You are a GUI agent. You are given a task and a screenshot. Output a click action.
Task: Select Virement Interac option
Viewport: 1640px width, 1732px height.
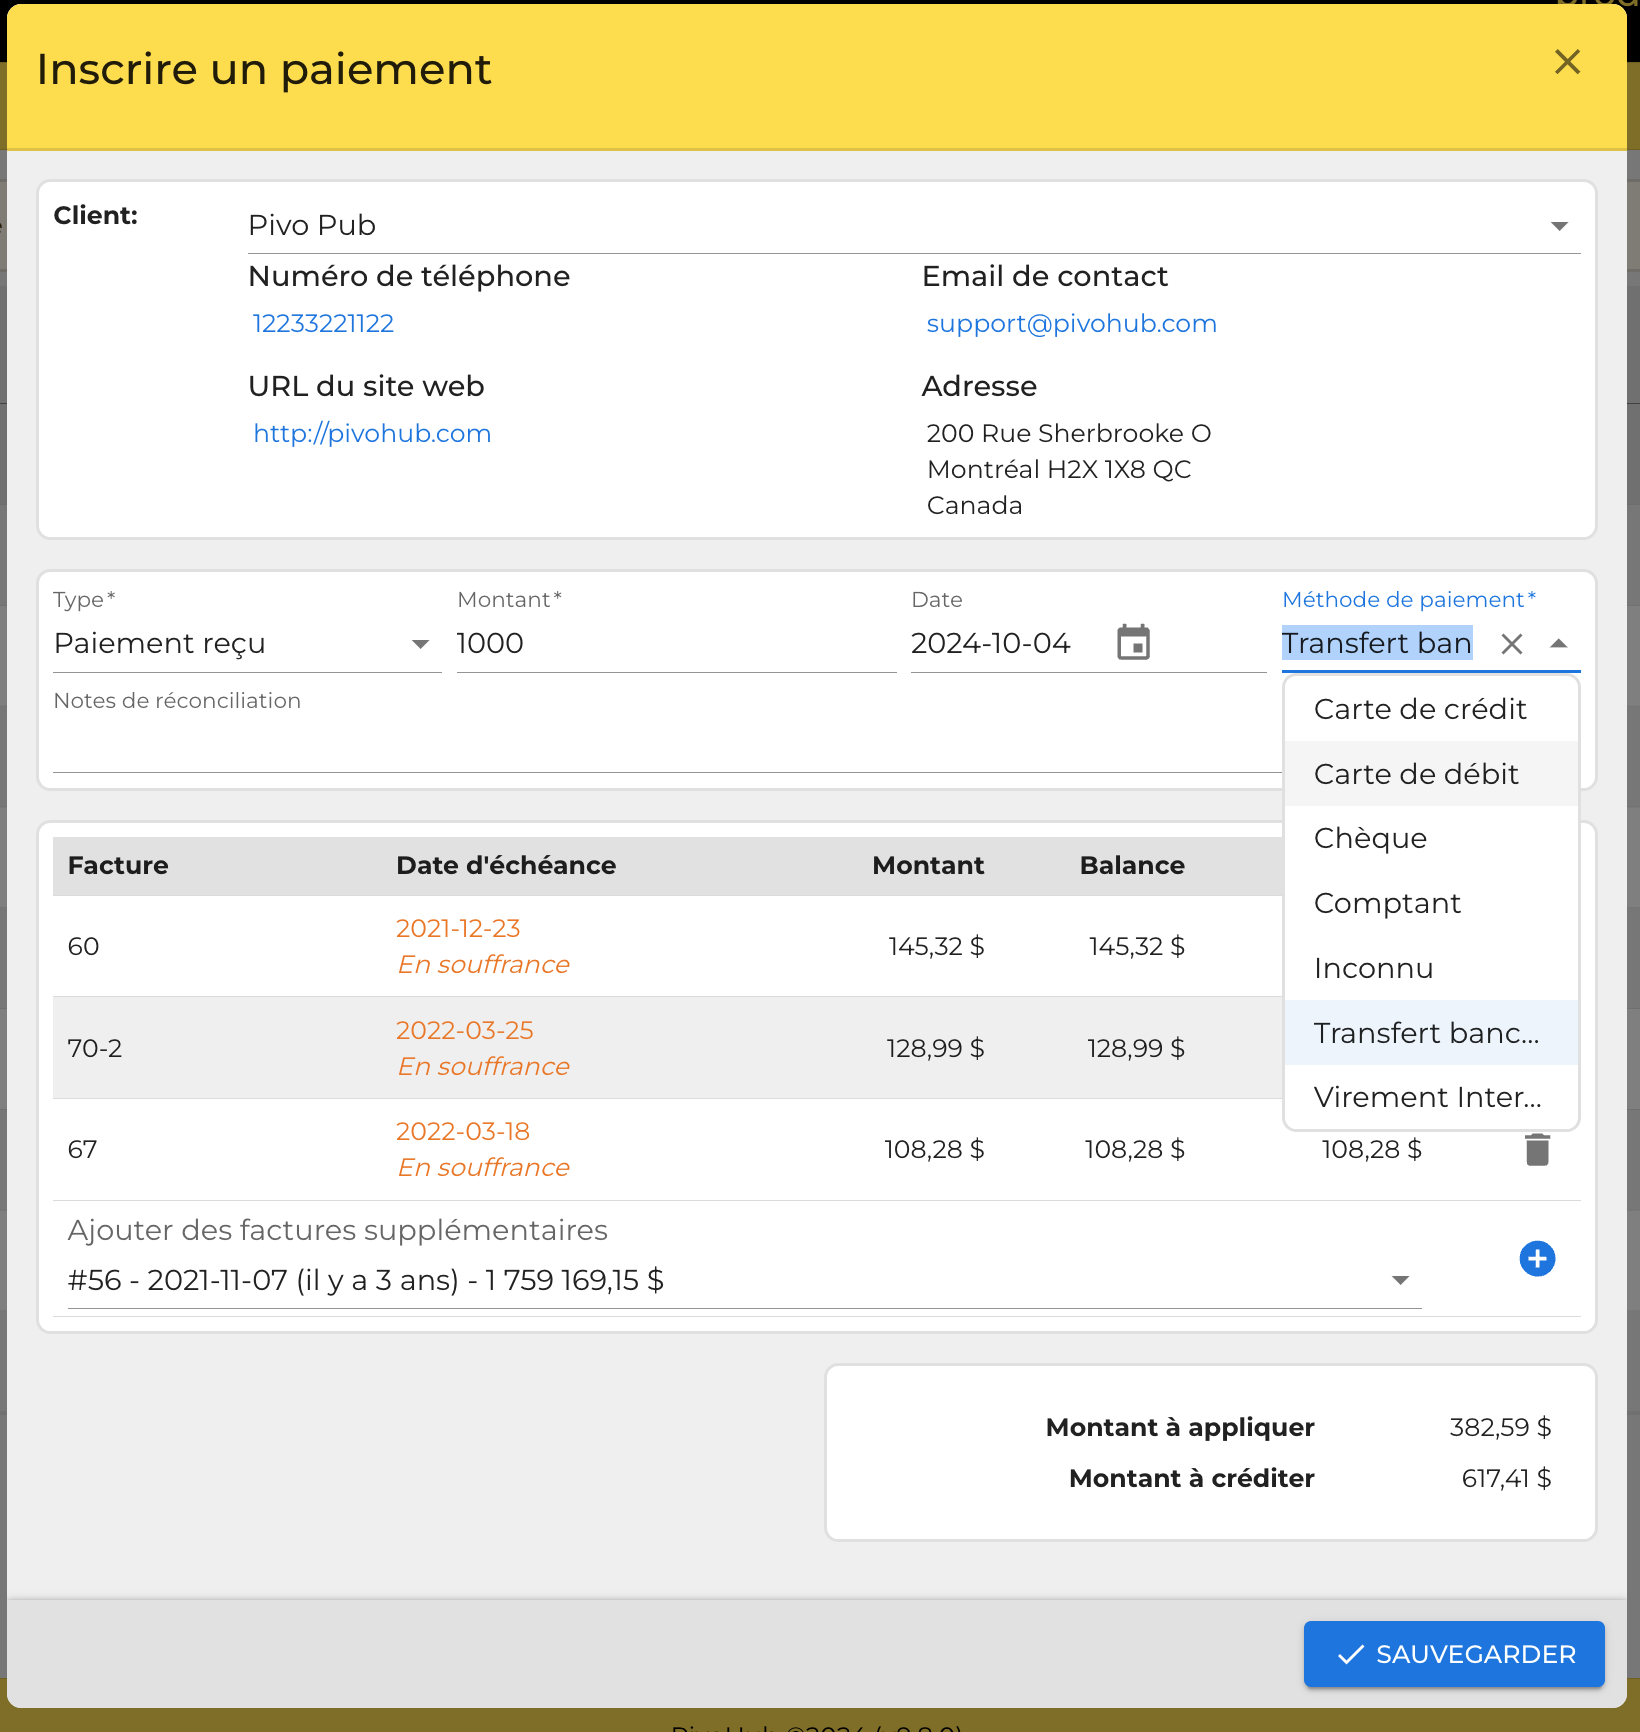(1431, 1097)
